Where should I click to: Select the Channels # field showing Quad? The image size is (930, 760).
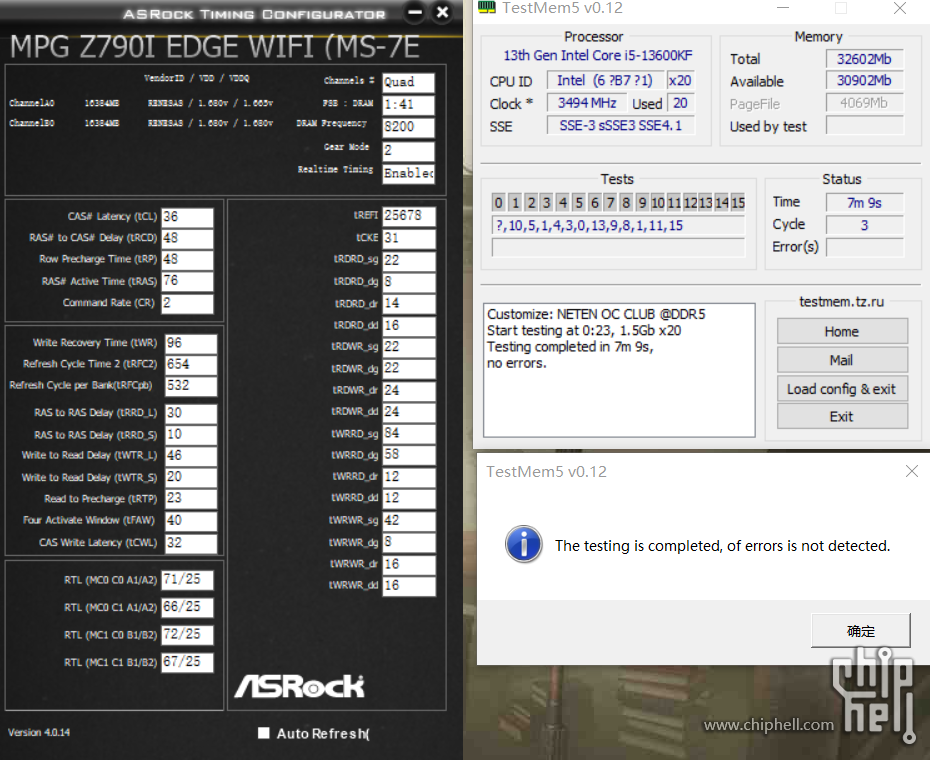(409, 82)
